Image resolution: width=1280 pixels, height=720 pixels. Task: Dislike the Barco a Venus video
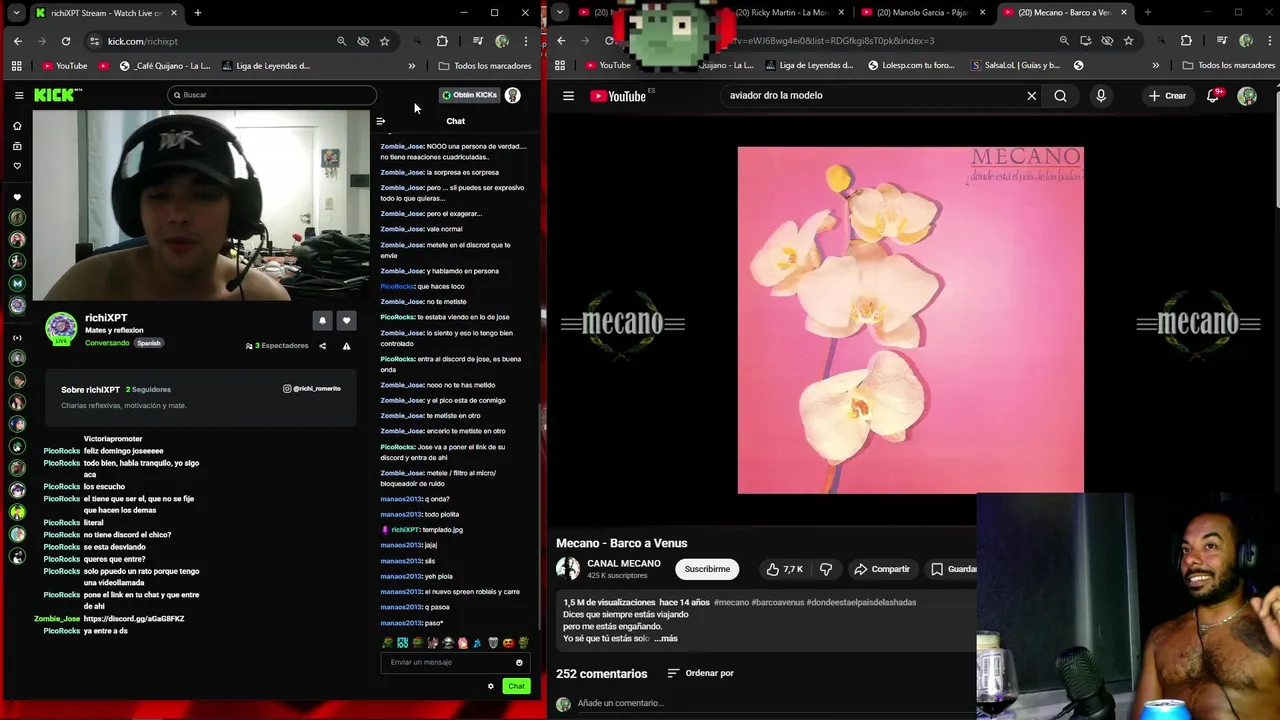pos(826,569)
